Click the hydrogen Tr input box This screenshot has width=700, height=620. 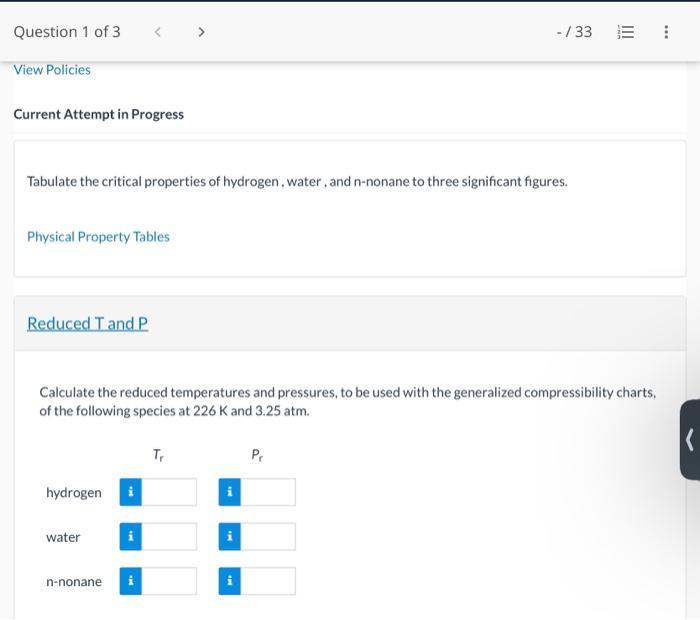coord(169,492)
